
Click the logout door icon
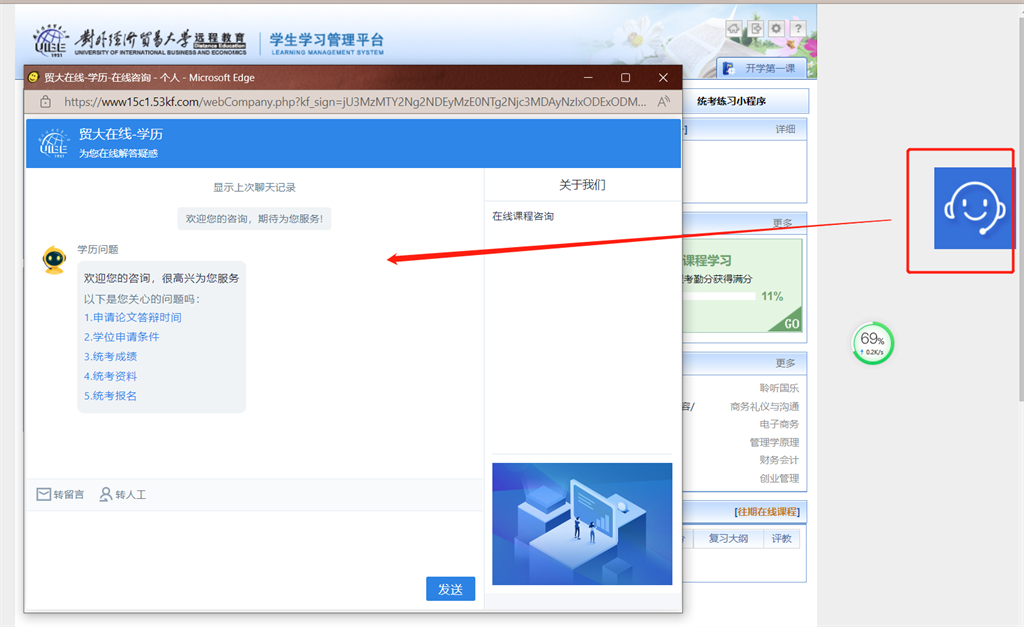click(756, 29)
